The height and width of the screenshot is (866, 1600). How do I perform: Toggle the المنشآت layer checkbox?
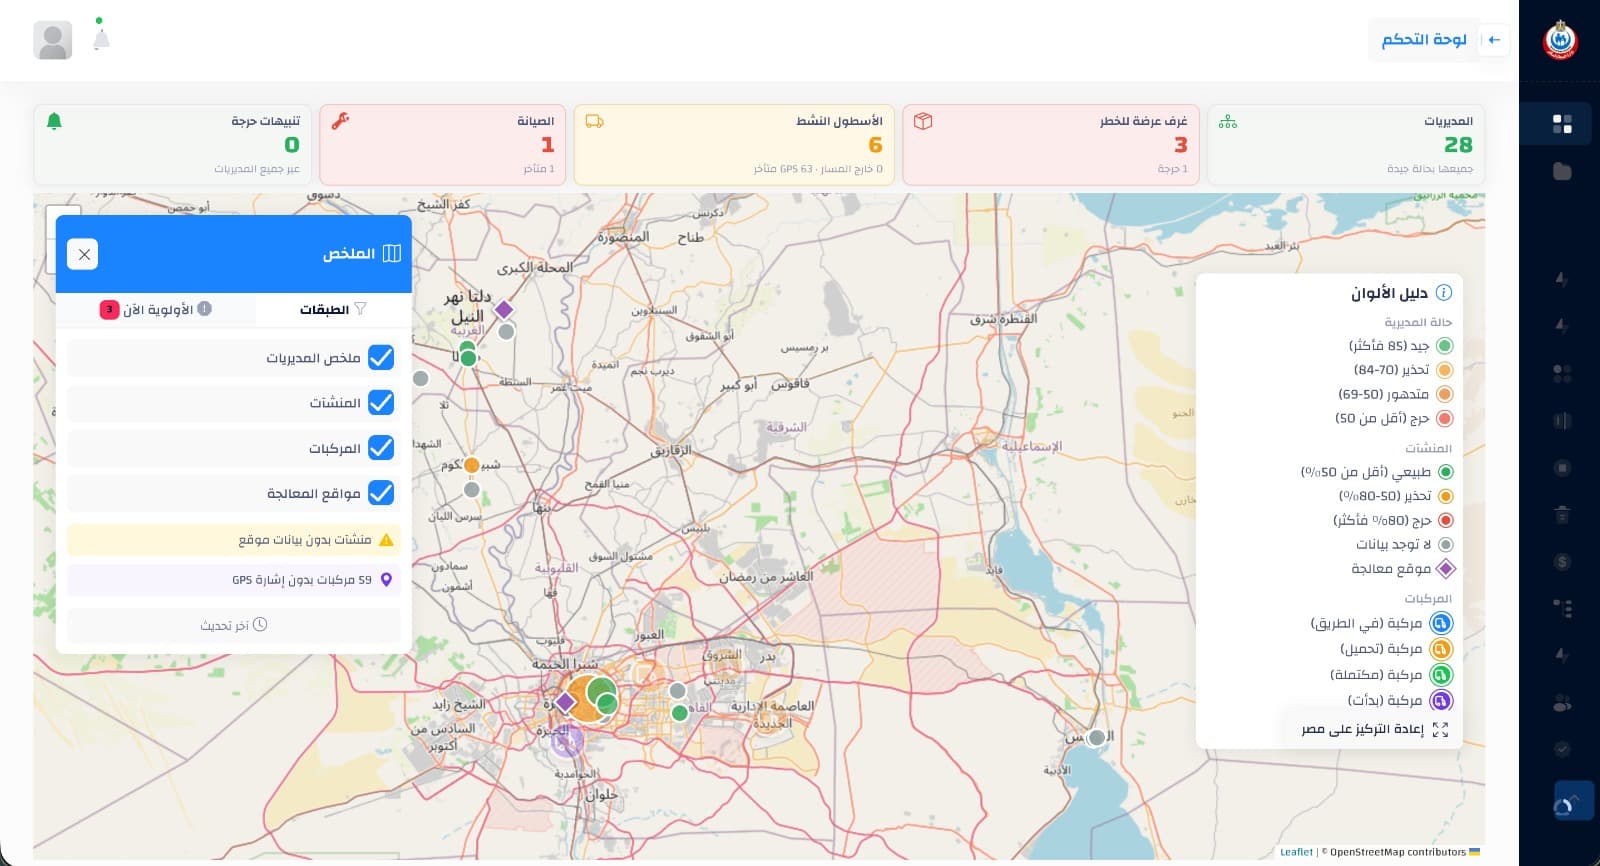coord(381,402)
